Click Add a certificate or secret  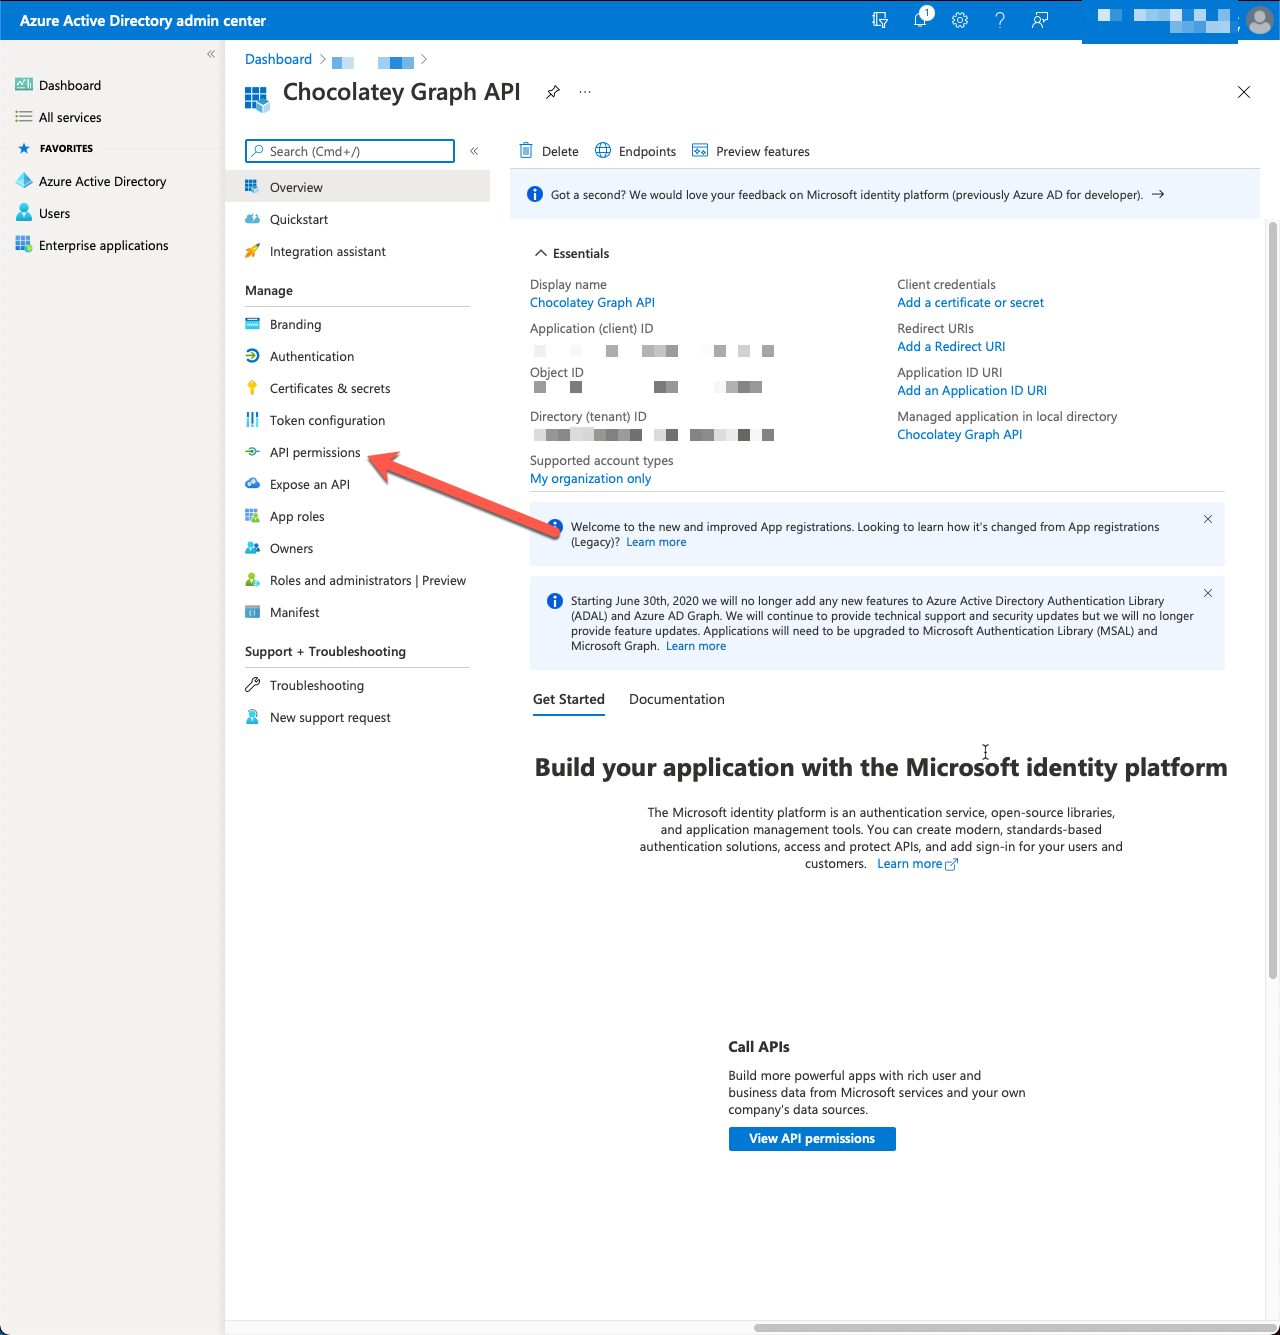pos(970,302)
